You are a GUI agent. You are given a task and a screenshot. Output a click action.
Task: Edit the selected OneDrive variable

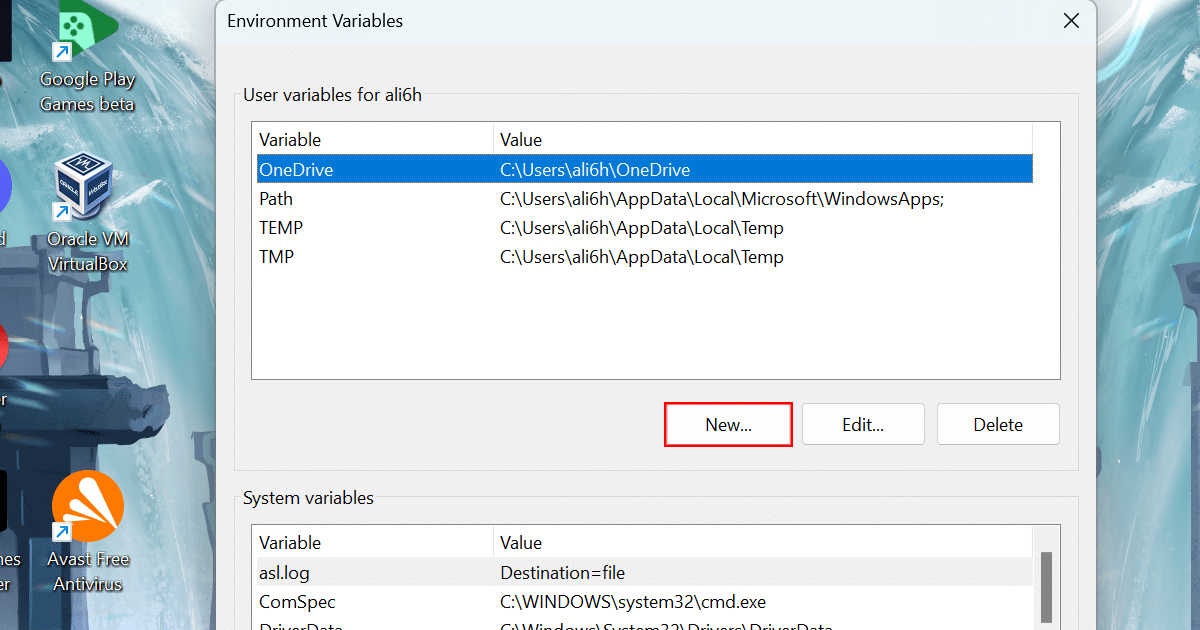[863, 424]
